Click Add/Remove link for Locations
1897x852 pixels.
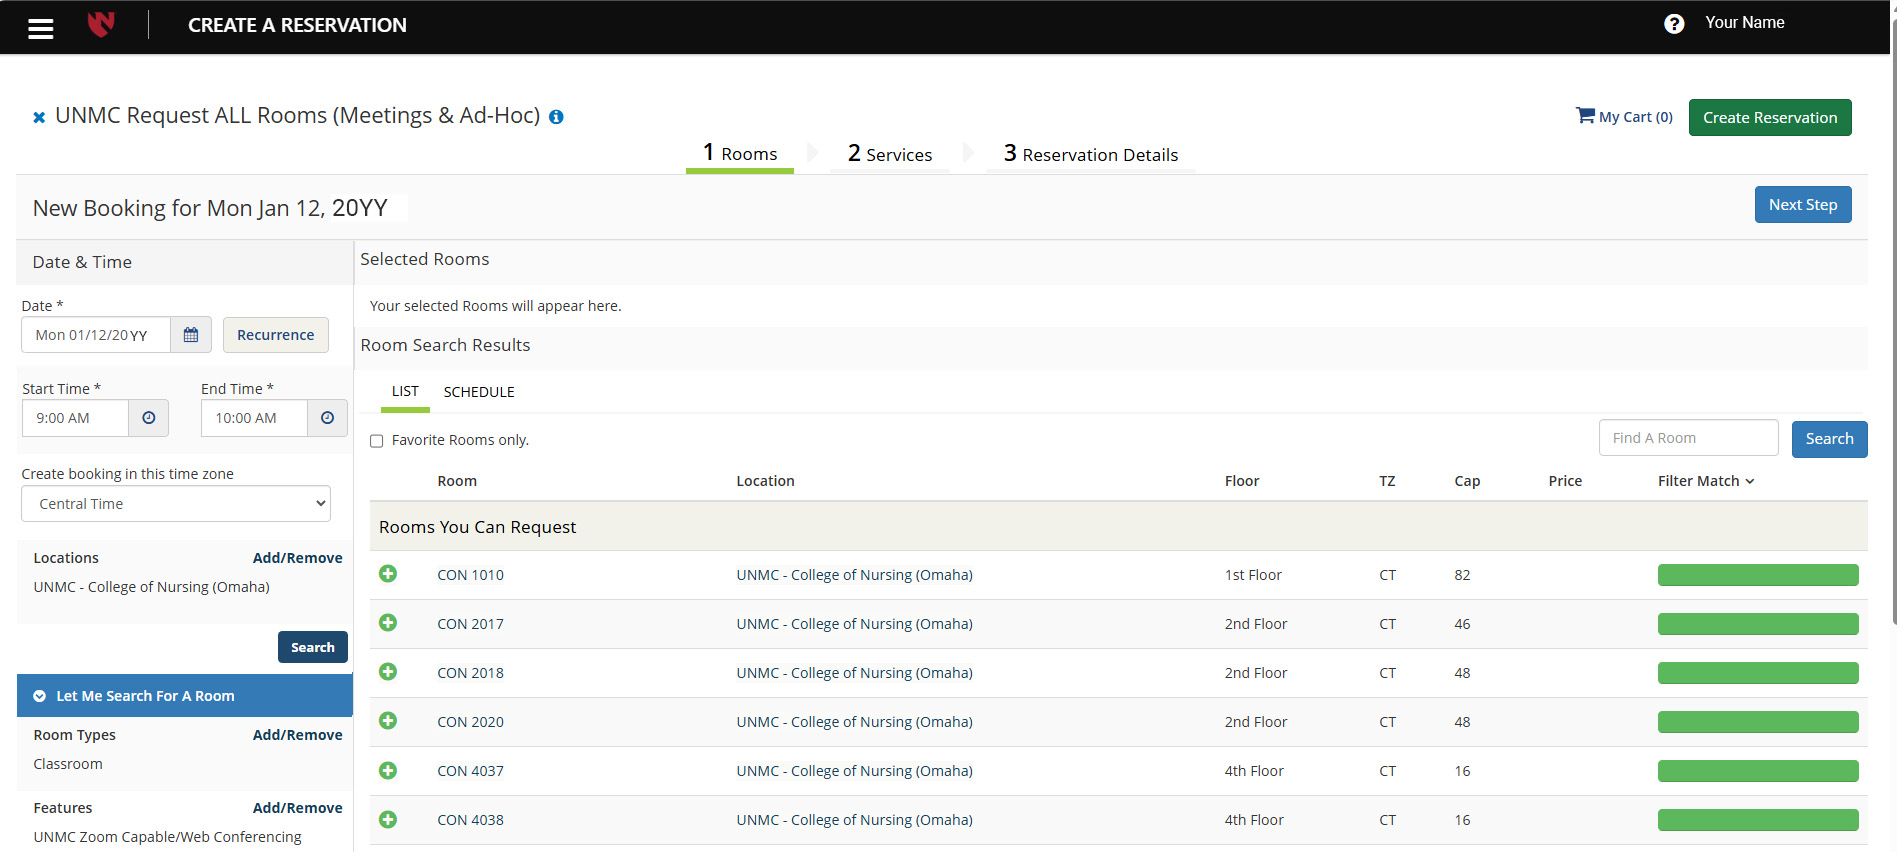(297, 558)
